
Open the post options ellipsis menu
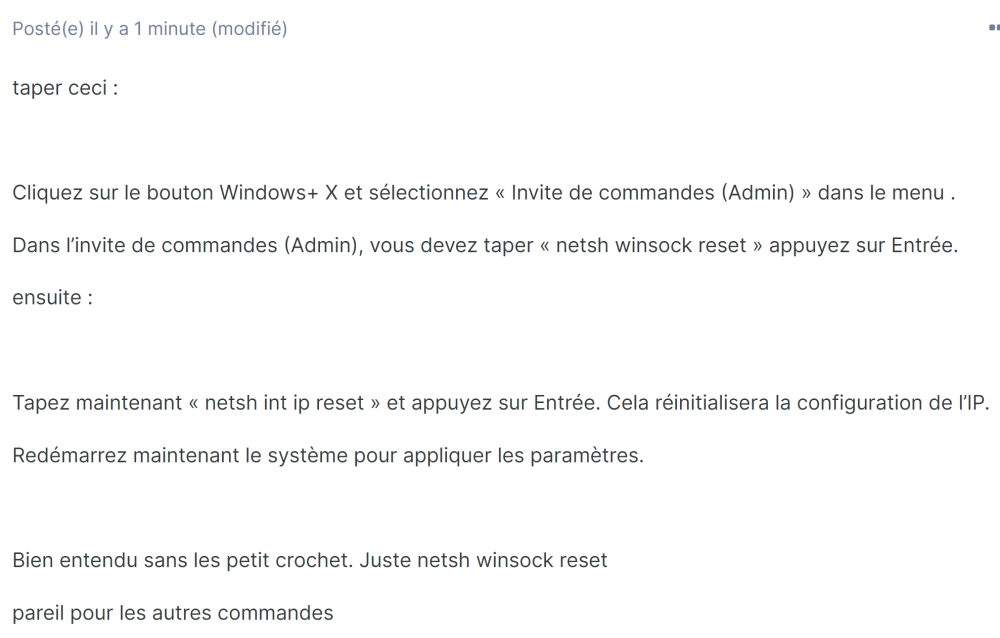tap(992, 29)
